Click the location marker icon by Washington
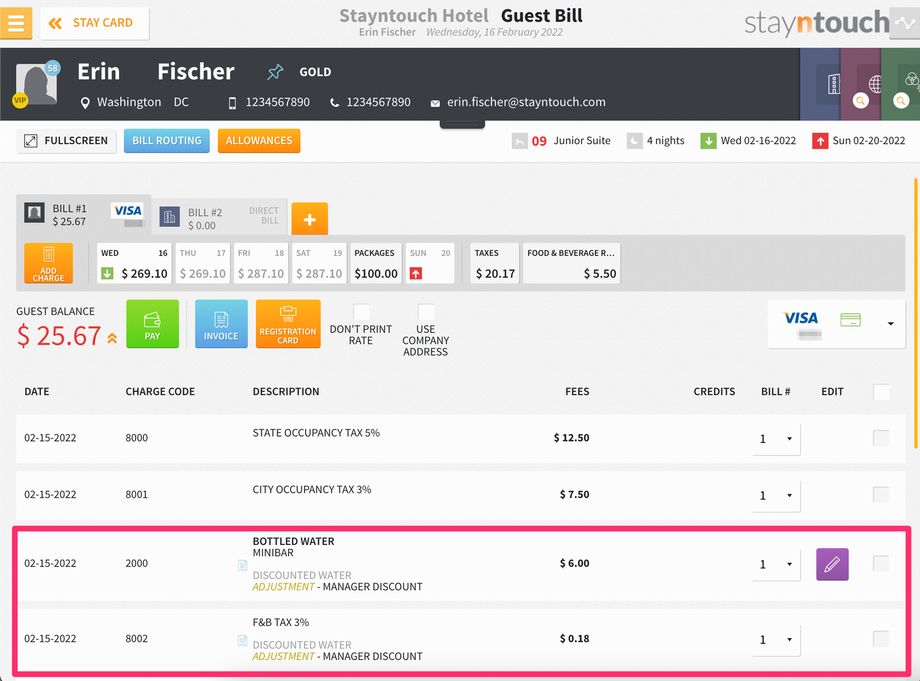This screenshot has width=920, height=681. click(85, 103)
